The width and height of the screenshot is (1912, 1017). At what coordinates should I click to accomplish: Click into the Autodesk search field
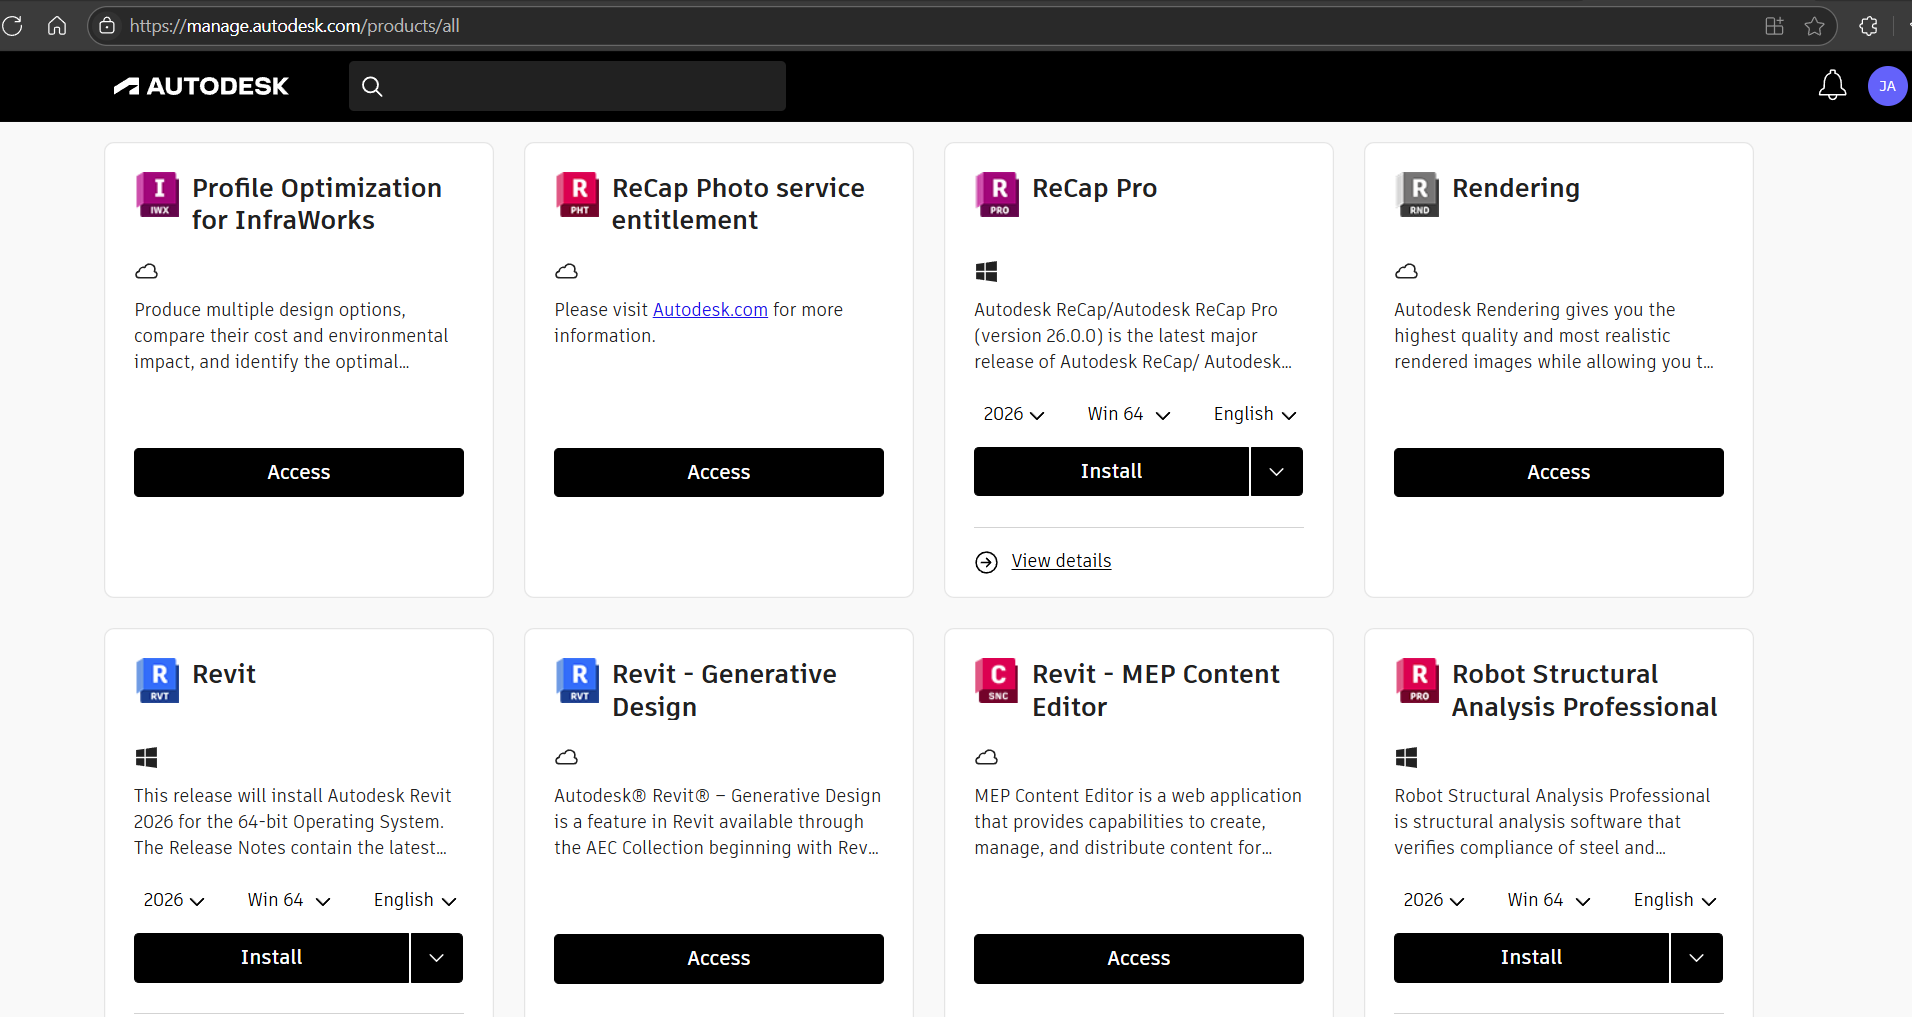pyautogui.click(x=567, y=86)
